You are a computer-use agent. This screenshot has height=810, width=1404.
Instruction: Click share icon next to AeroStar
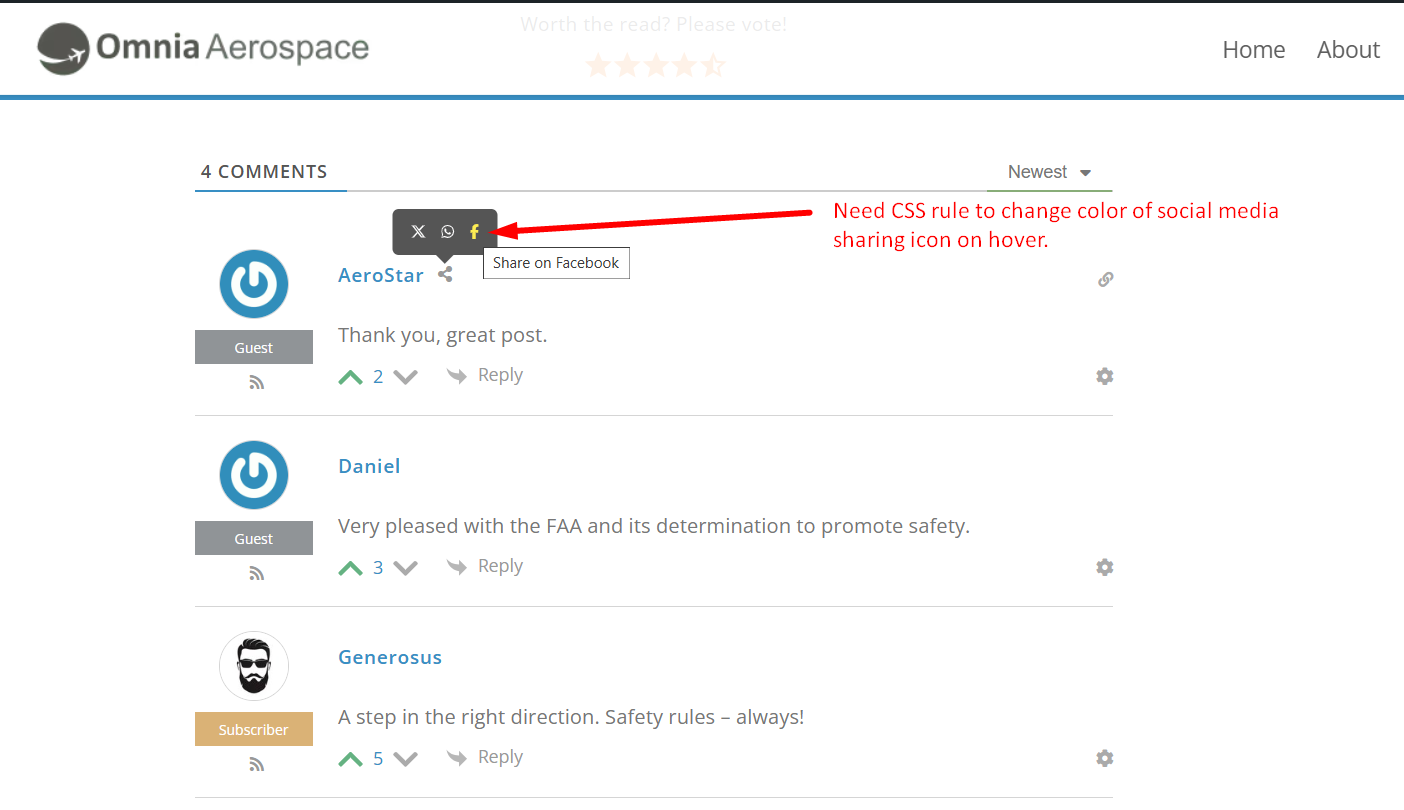pyautogui.click(x=445, y=274)
